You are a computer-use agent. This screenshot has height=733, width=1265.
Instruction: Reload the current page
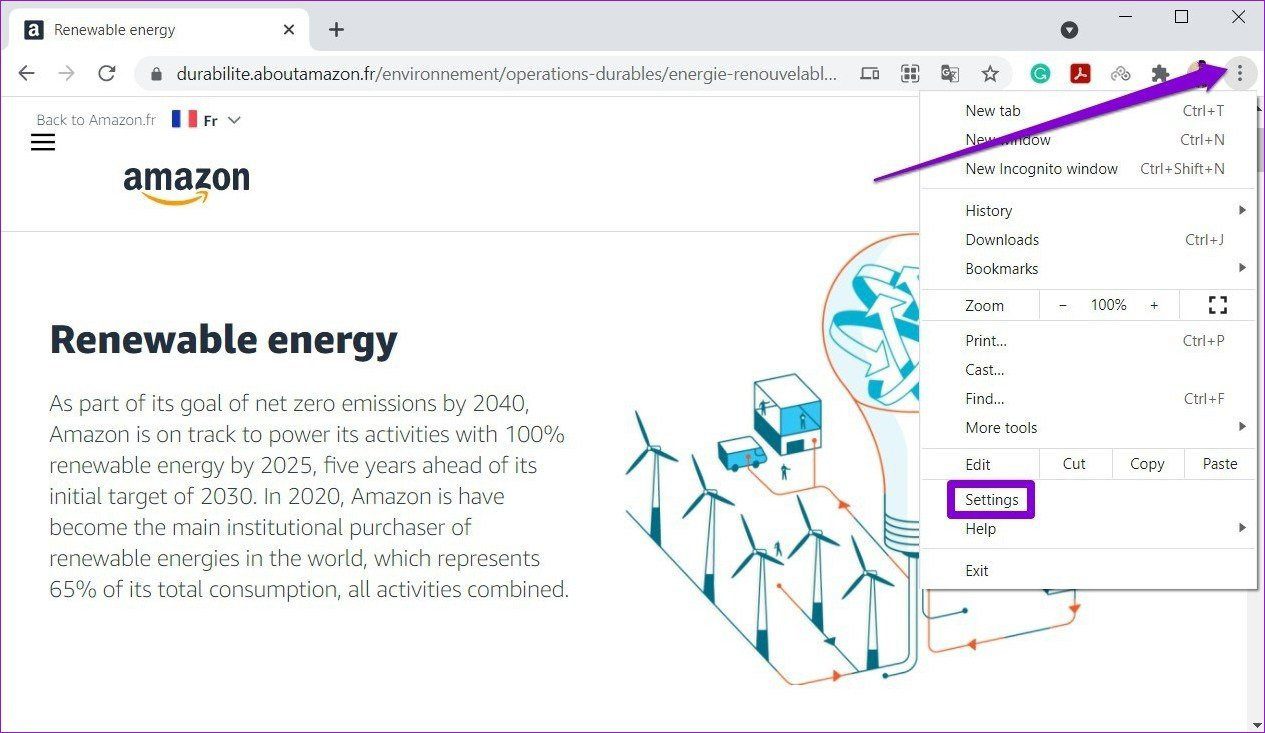[106, 73]
